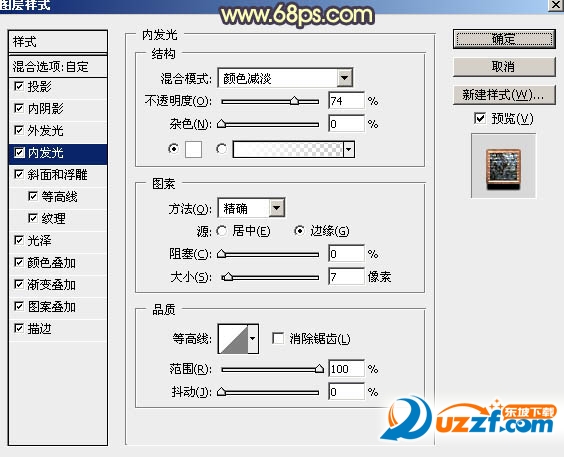This screenshot has width=564, height=457.
Task: Toggle the 内阴影 checkbox
Action: [19, 108]
